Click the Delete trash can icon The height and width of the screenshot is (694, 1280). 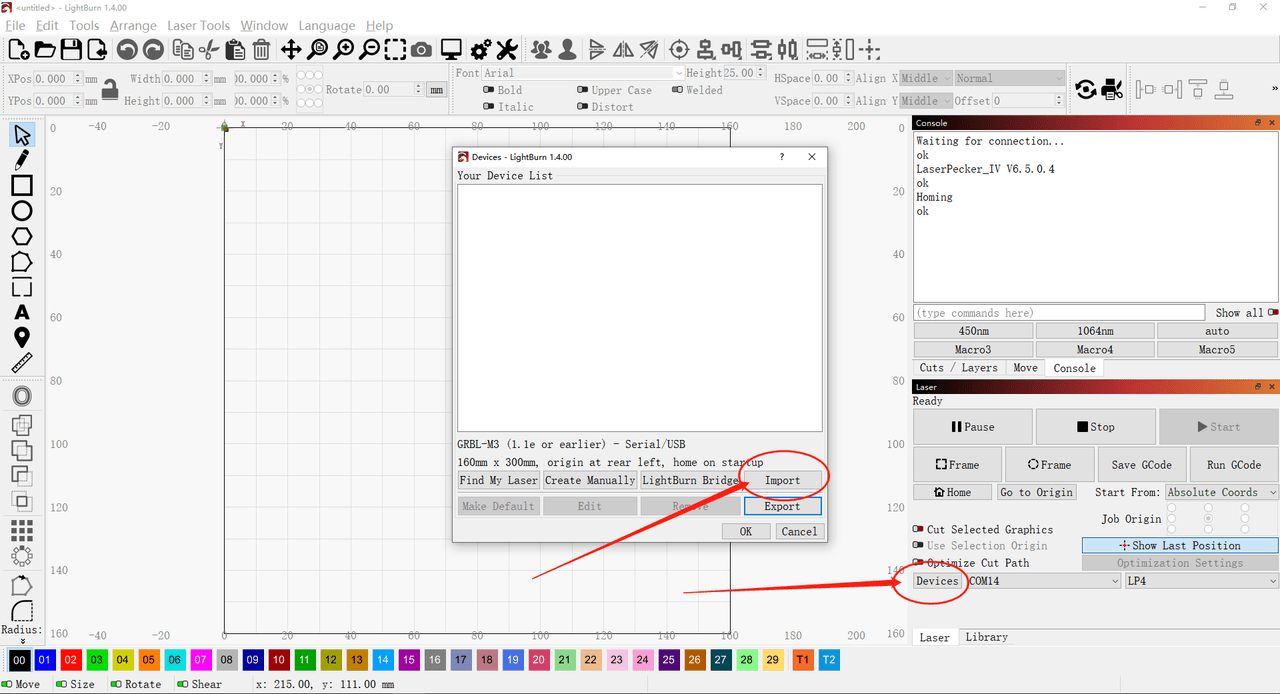click(261, 49)
